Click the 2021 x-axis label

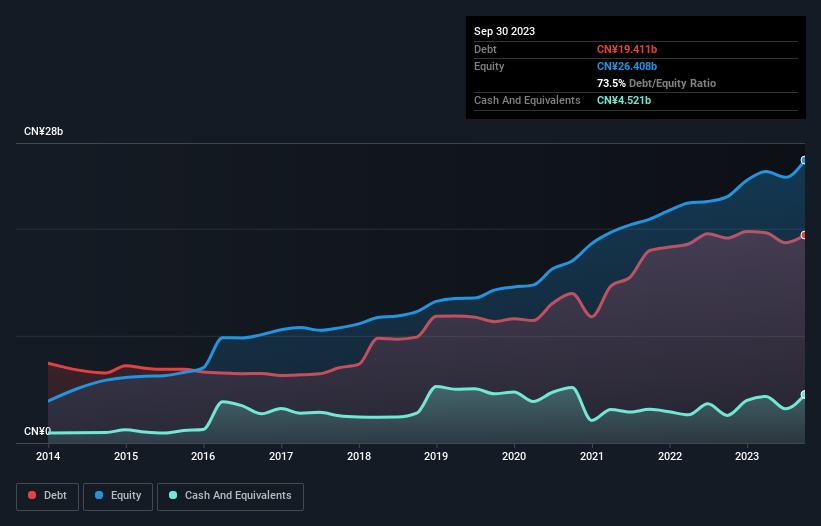tap(592, 456)
